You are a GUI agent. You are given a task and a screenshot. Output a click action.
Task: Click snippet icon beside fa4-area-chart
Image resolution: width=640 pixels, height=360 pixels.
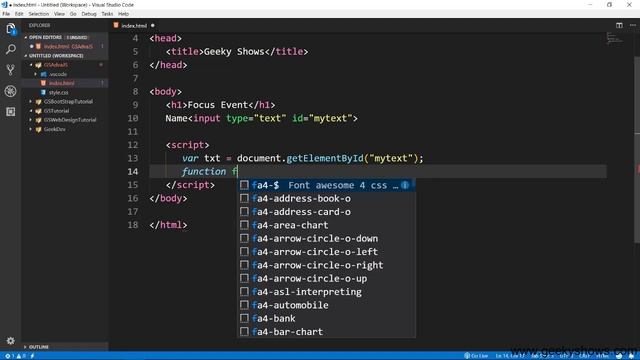pyautogui.click(x=244, y=225)
